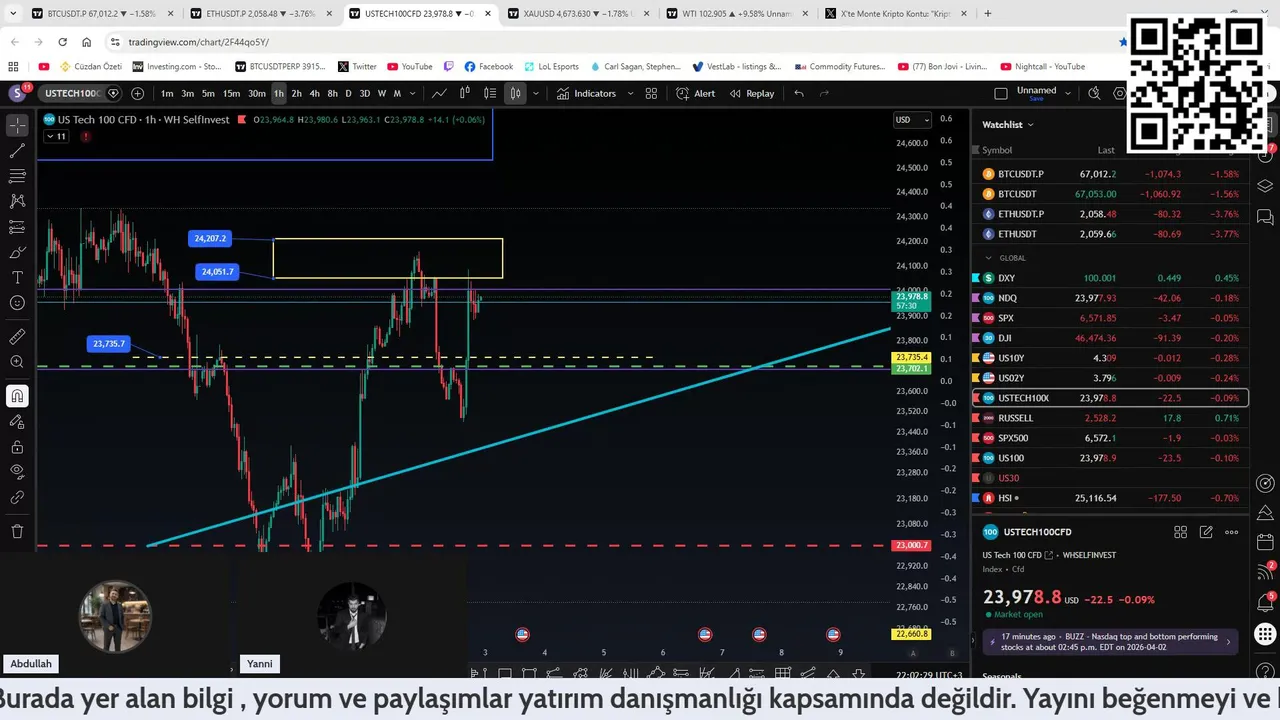Image resolution: width=1280 pixels, height=720 pixels.
Task: Select HSI in the watchlist
Action: pos(1110,498)
